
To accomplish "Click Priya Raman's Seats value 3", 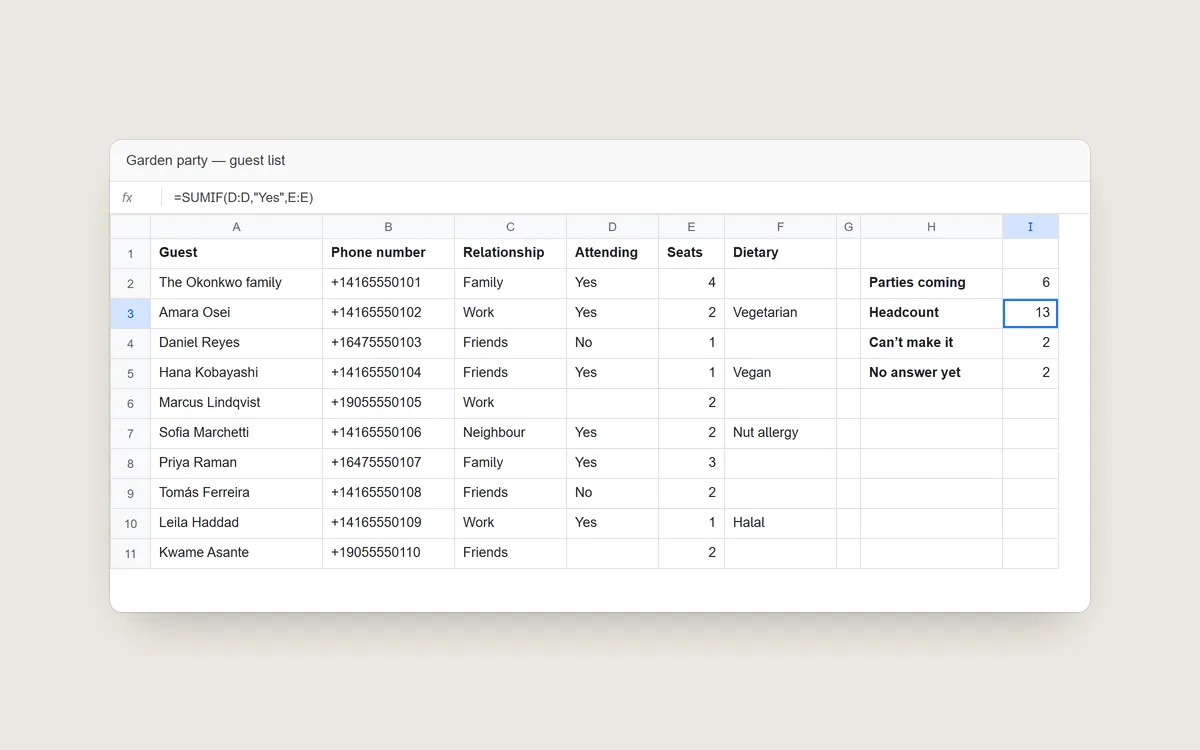I will (x=691, y=463).
